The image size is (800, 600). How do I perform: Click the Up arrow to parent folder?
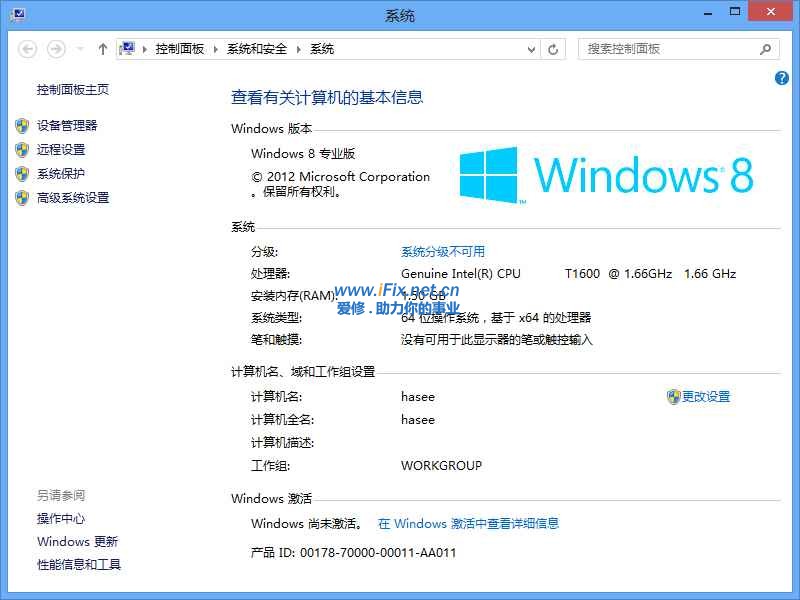tap(102, 49)
